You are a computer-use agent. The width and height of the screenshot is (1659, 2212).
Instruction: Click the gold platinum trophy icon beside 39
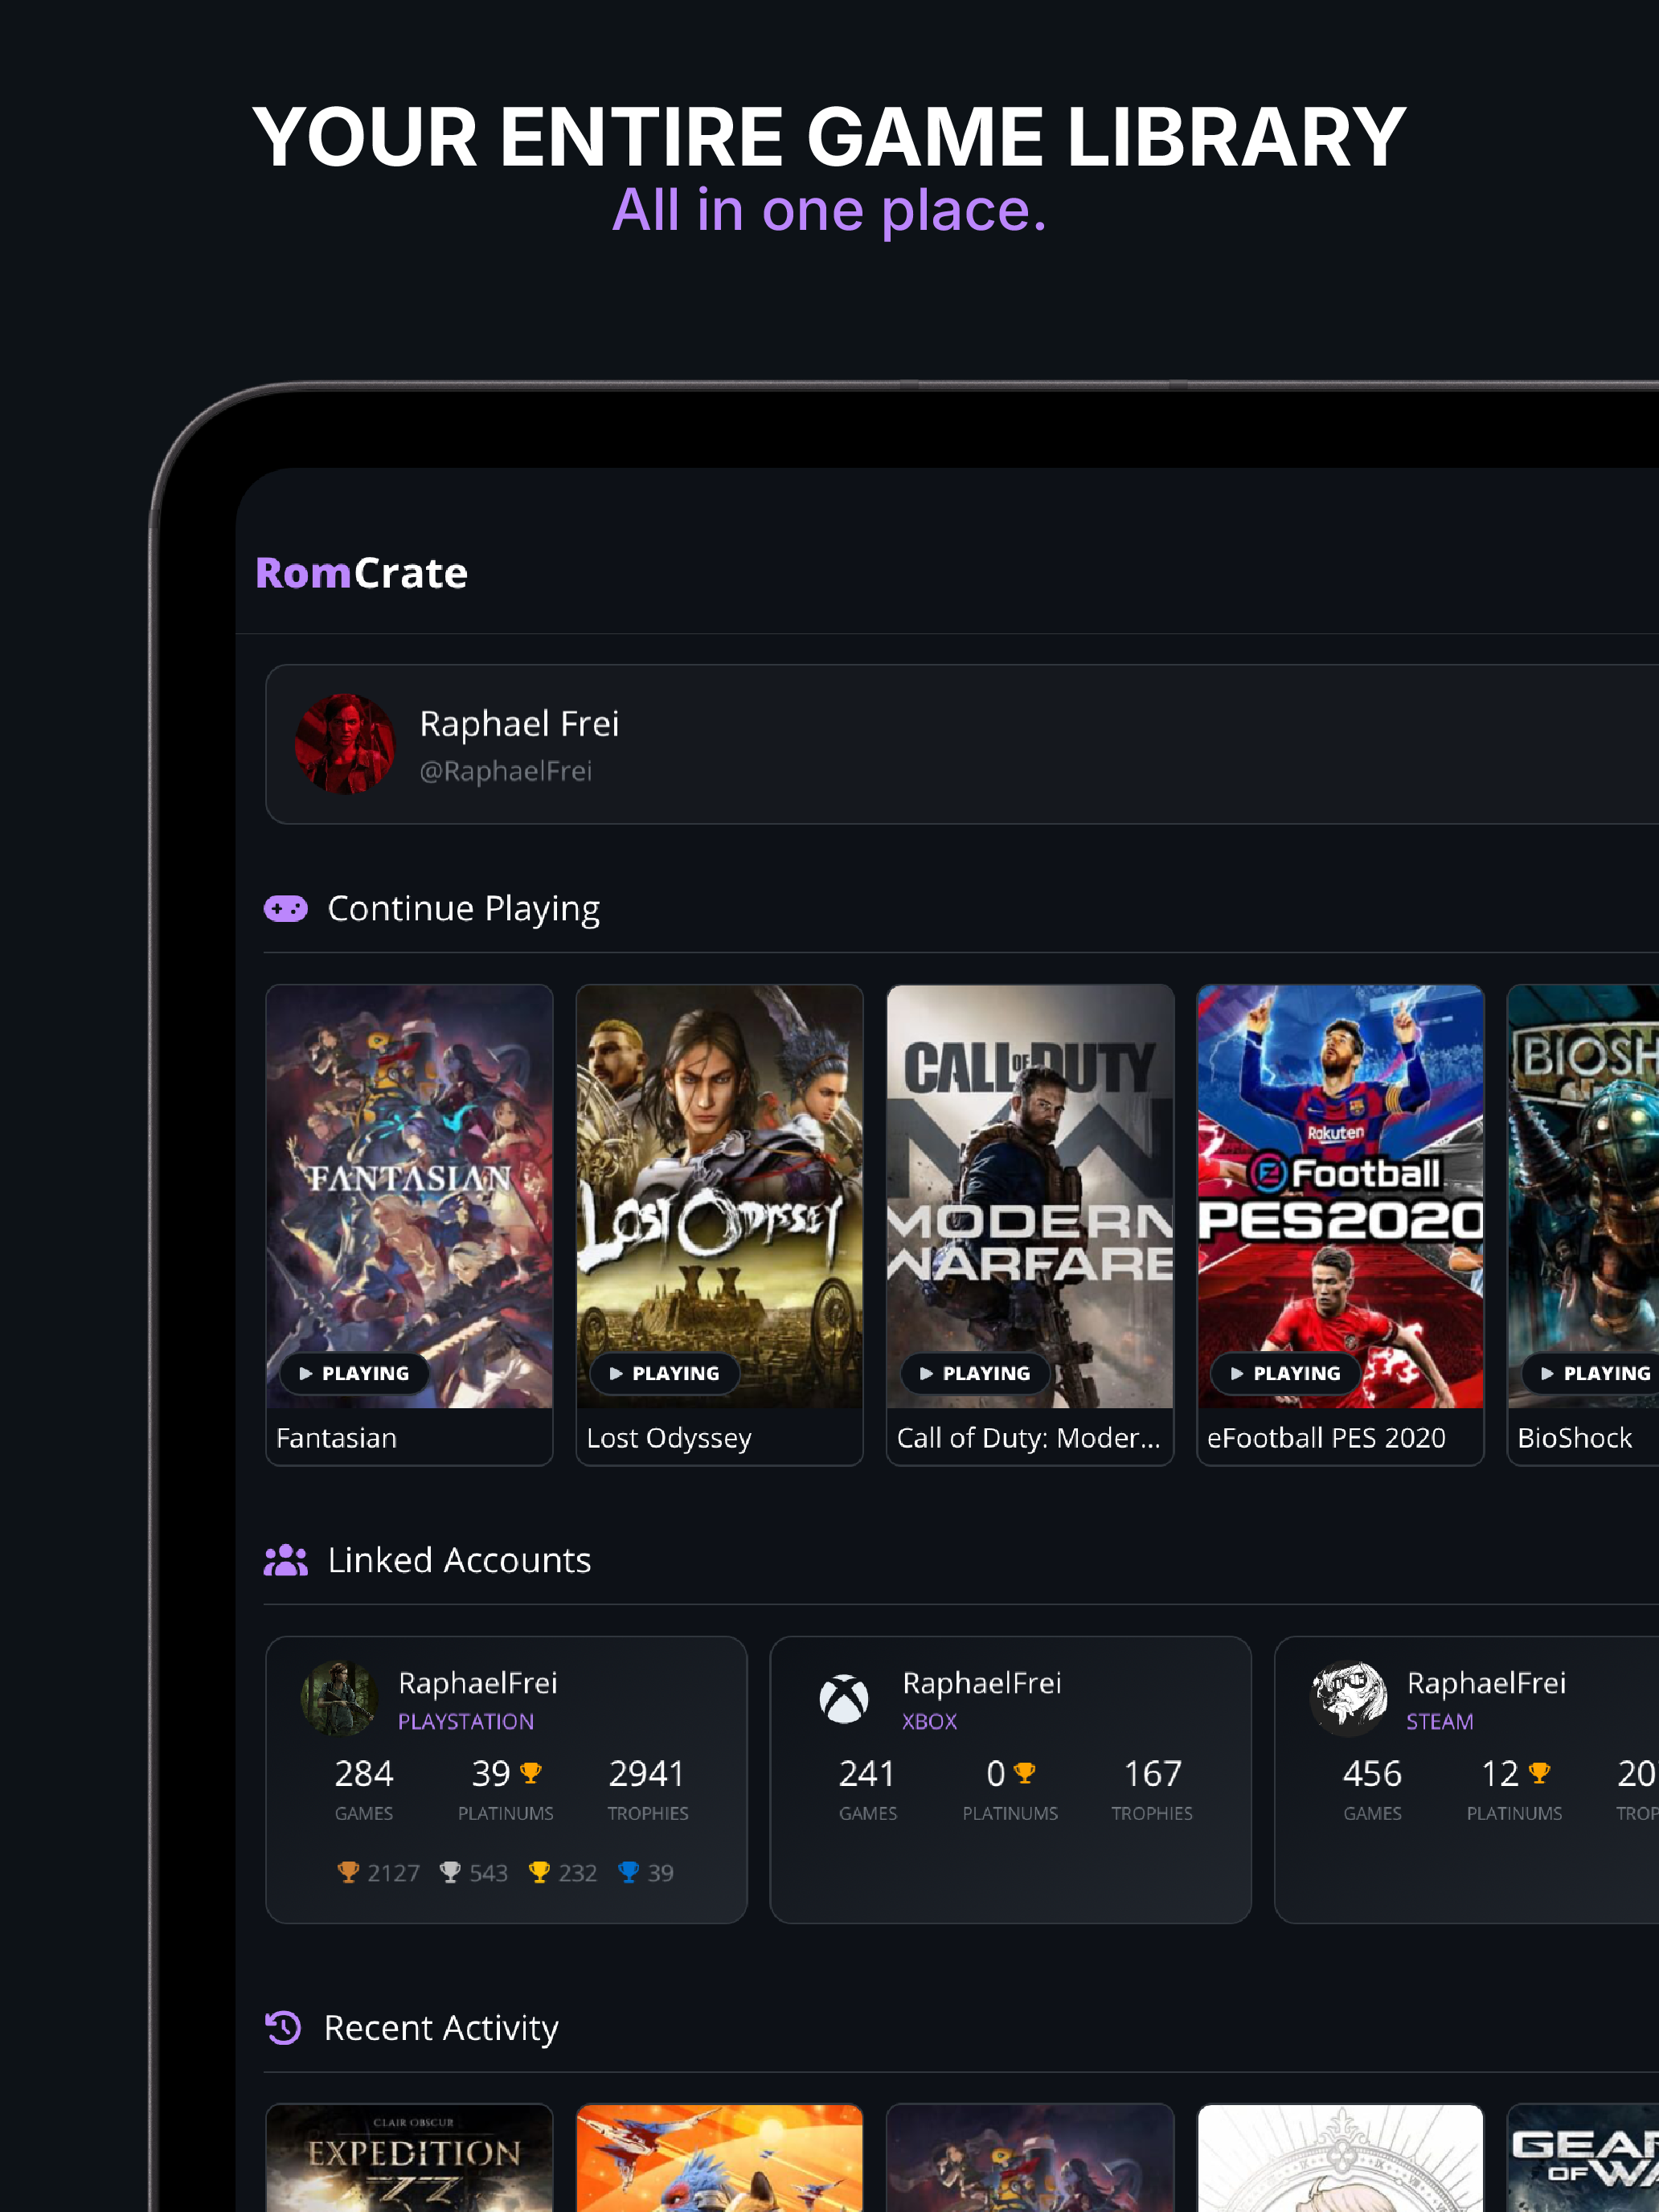click(531, 1773)
